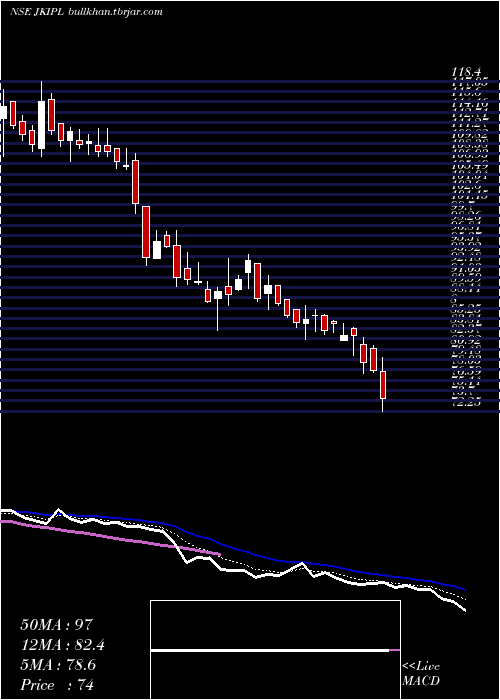The width and height of the screenshot is (500, 700).
Task: Select the 12MA : 82.4 readout
Action: point(62,645)
